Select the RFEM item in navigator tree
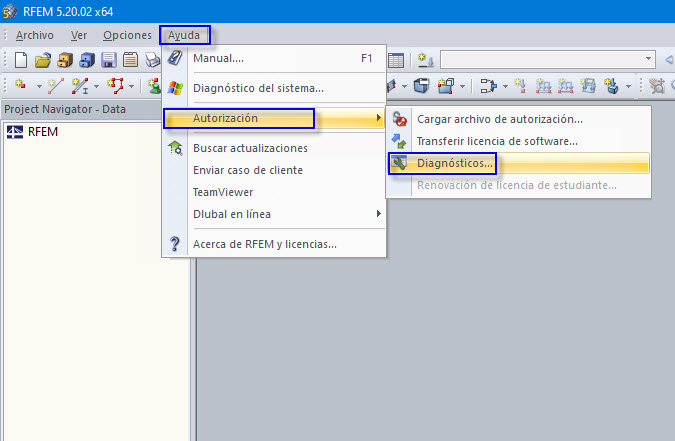Screen dimensions: 675x441 [x=33, y=131]
